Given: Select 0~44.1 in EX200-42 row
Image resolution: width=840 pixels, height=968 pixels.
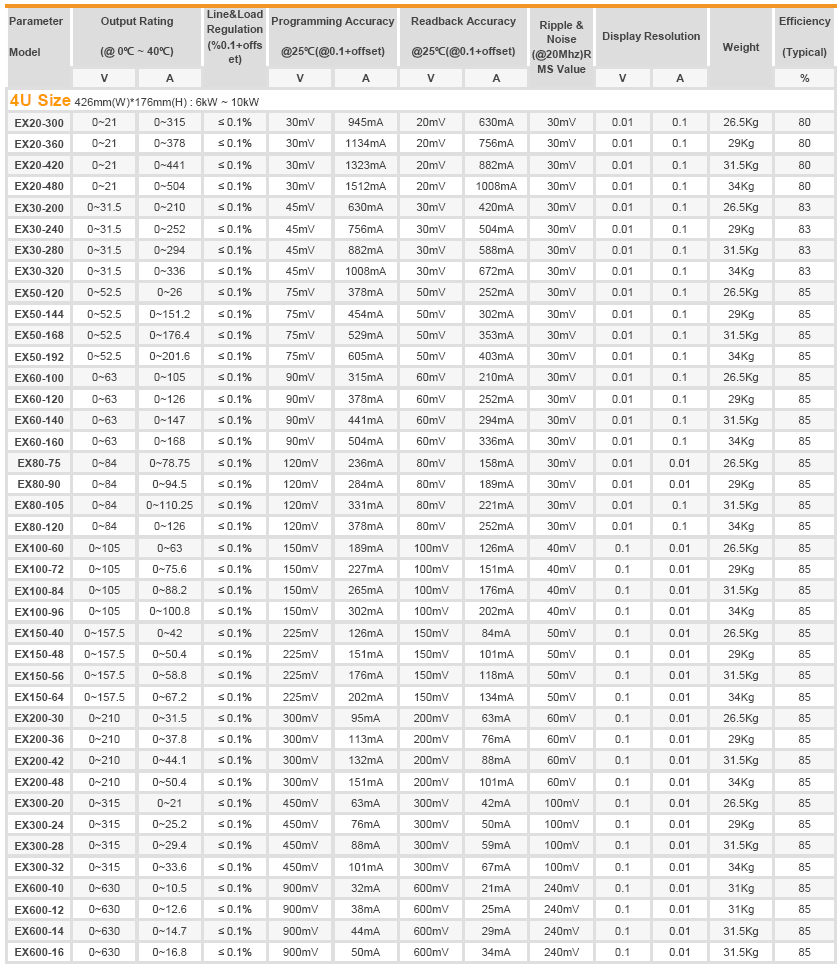Looking at the screenshot, I should coord(170,761).
